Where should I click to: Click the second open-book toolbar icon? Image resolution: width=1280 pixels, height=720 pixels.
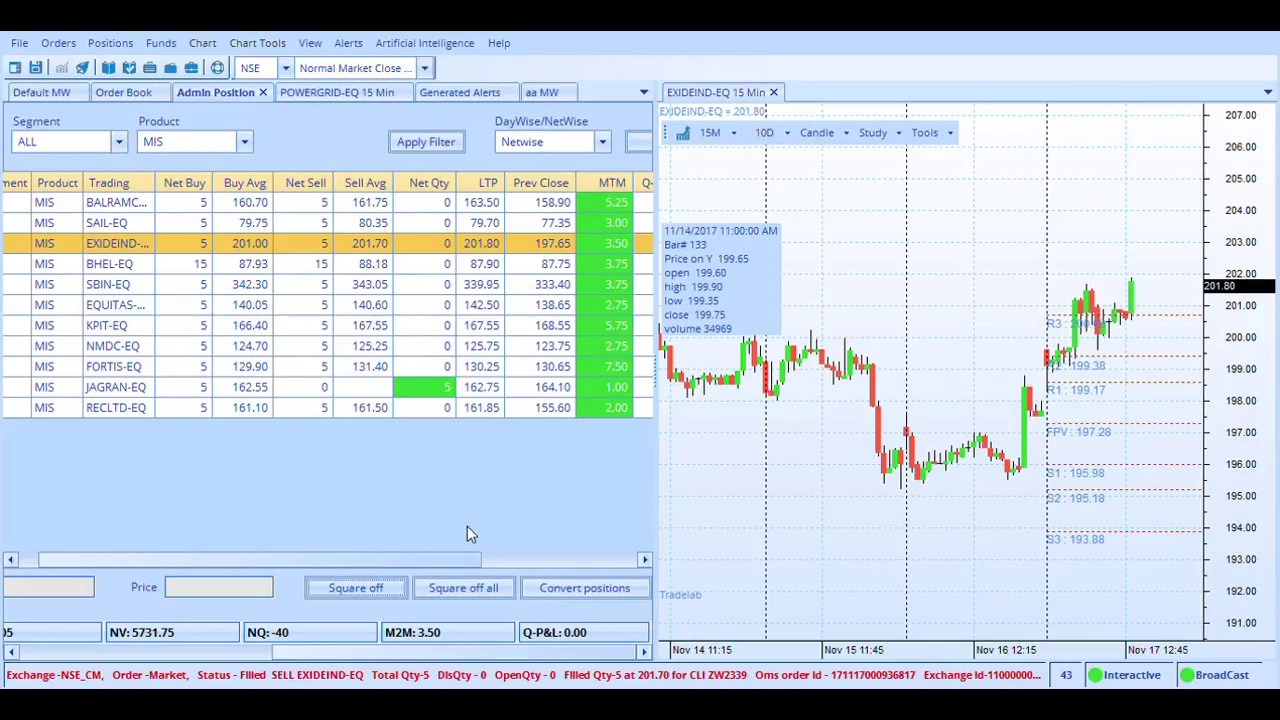[x=129, y=68]
